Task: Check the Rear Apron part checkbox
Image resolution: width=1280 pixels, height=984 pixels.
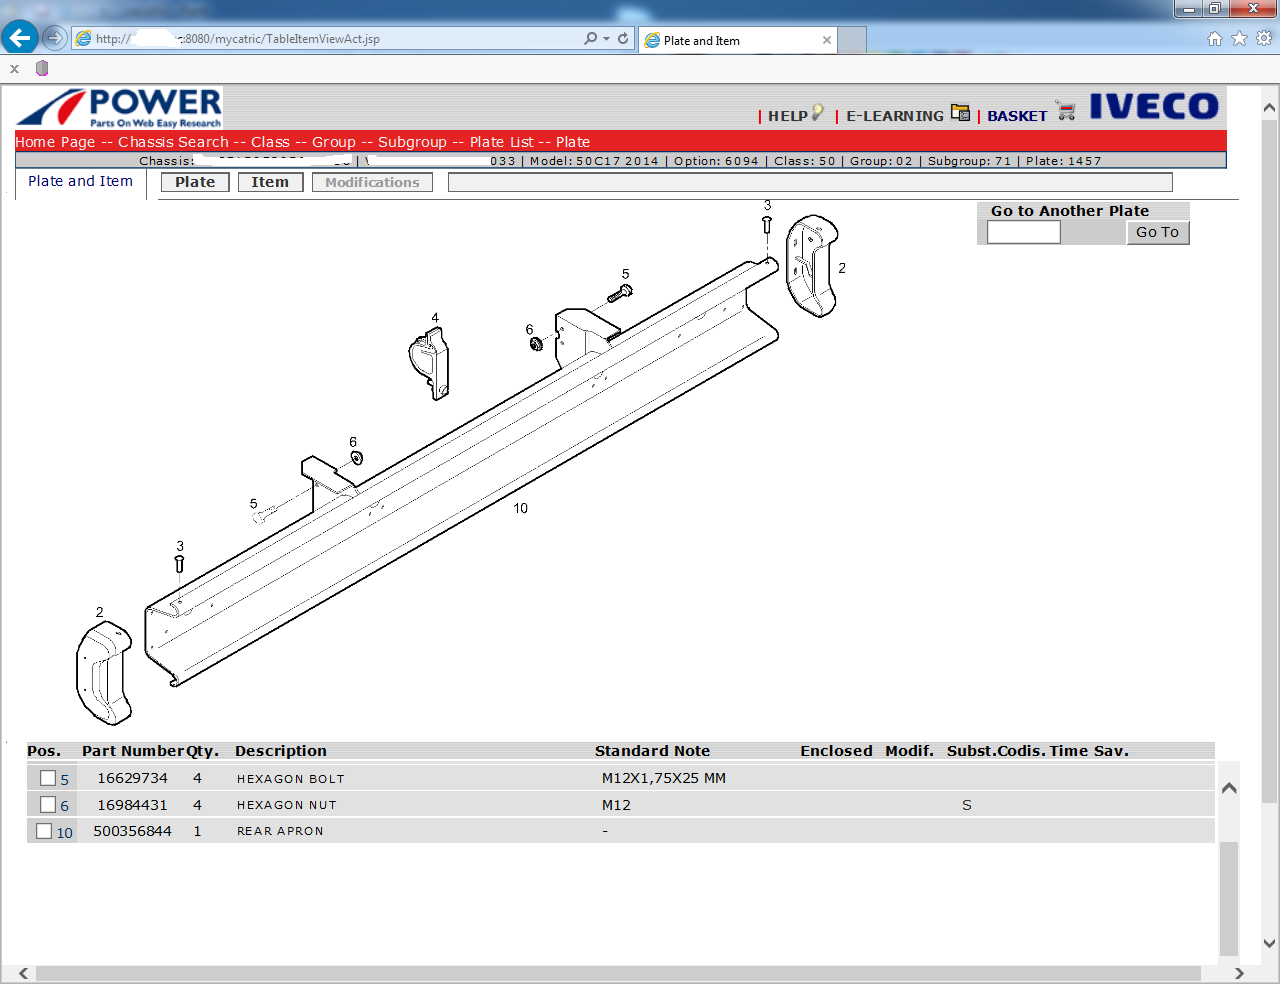Action: (x=42, y=829)
